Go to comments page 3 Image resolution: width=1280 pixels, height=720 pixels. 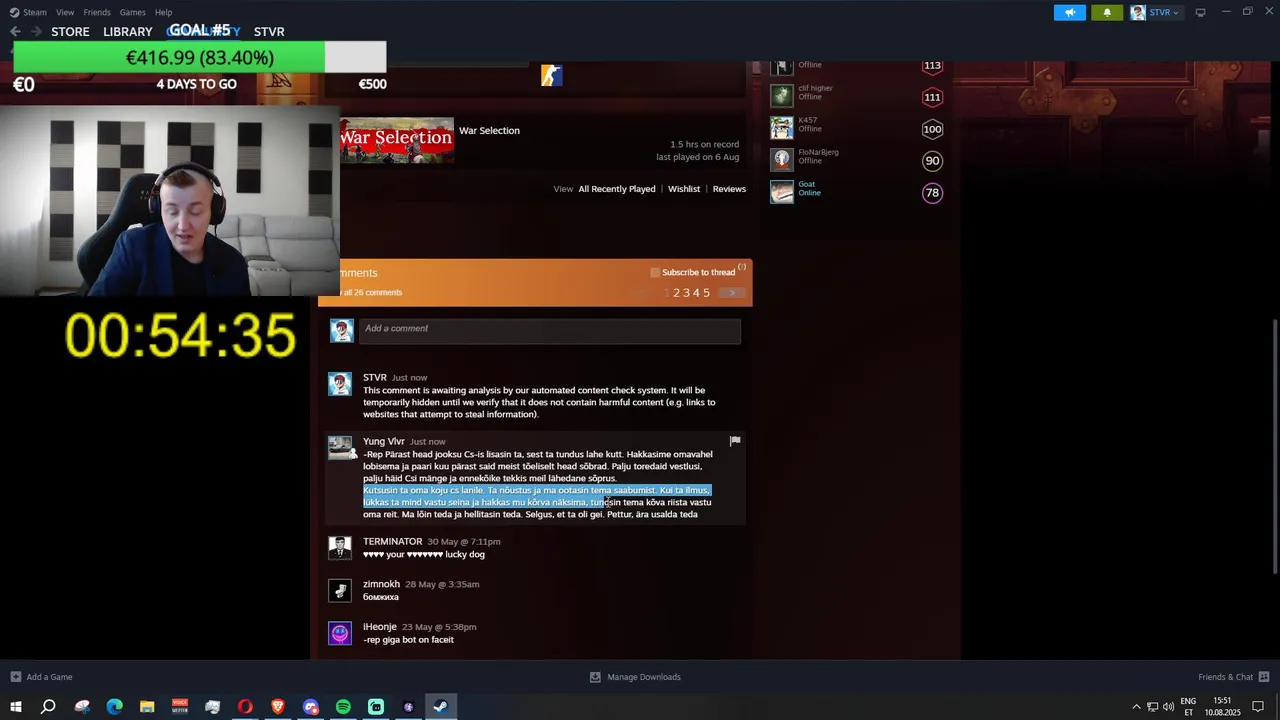click(x=686, y=293)
